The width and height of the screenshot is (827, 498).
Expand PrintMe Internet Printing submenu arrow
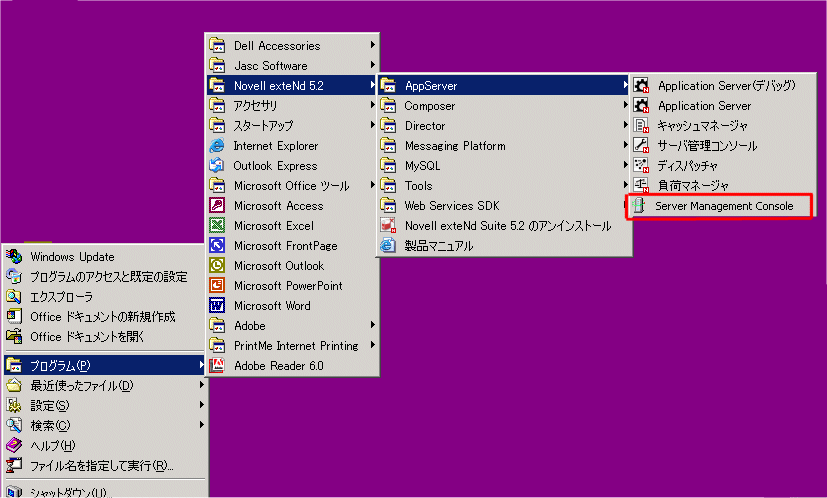372,345
